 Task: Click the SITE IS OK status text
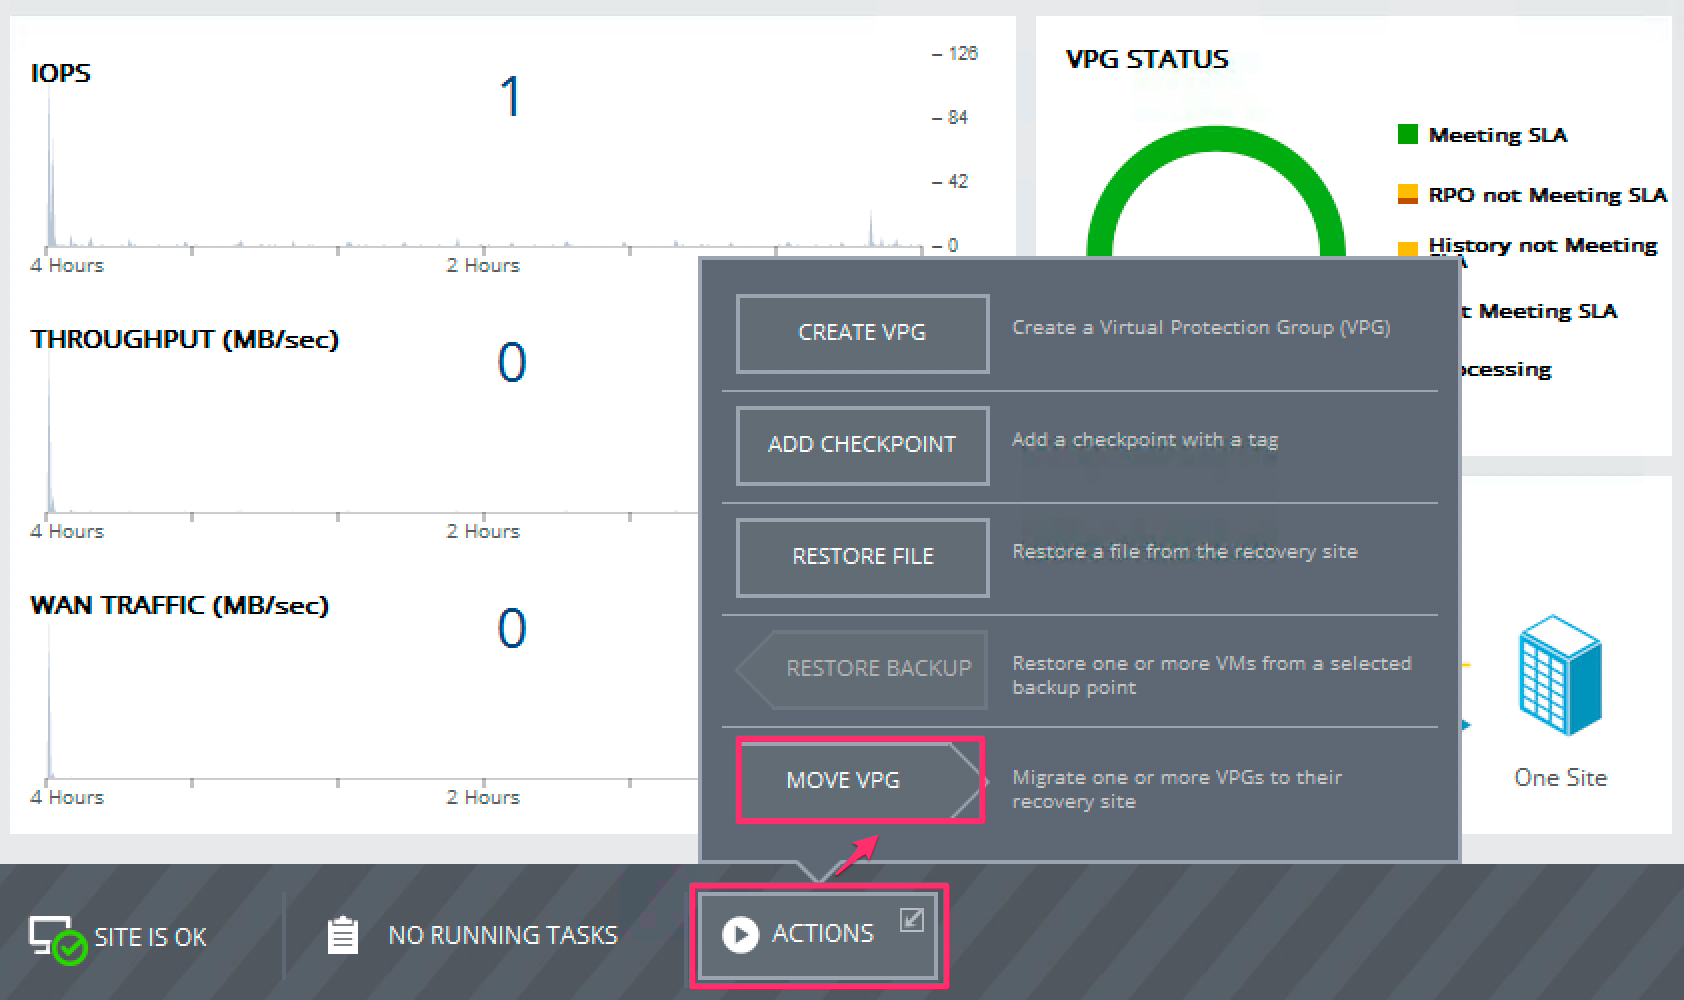150,936
